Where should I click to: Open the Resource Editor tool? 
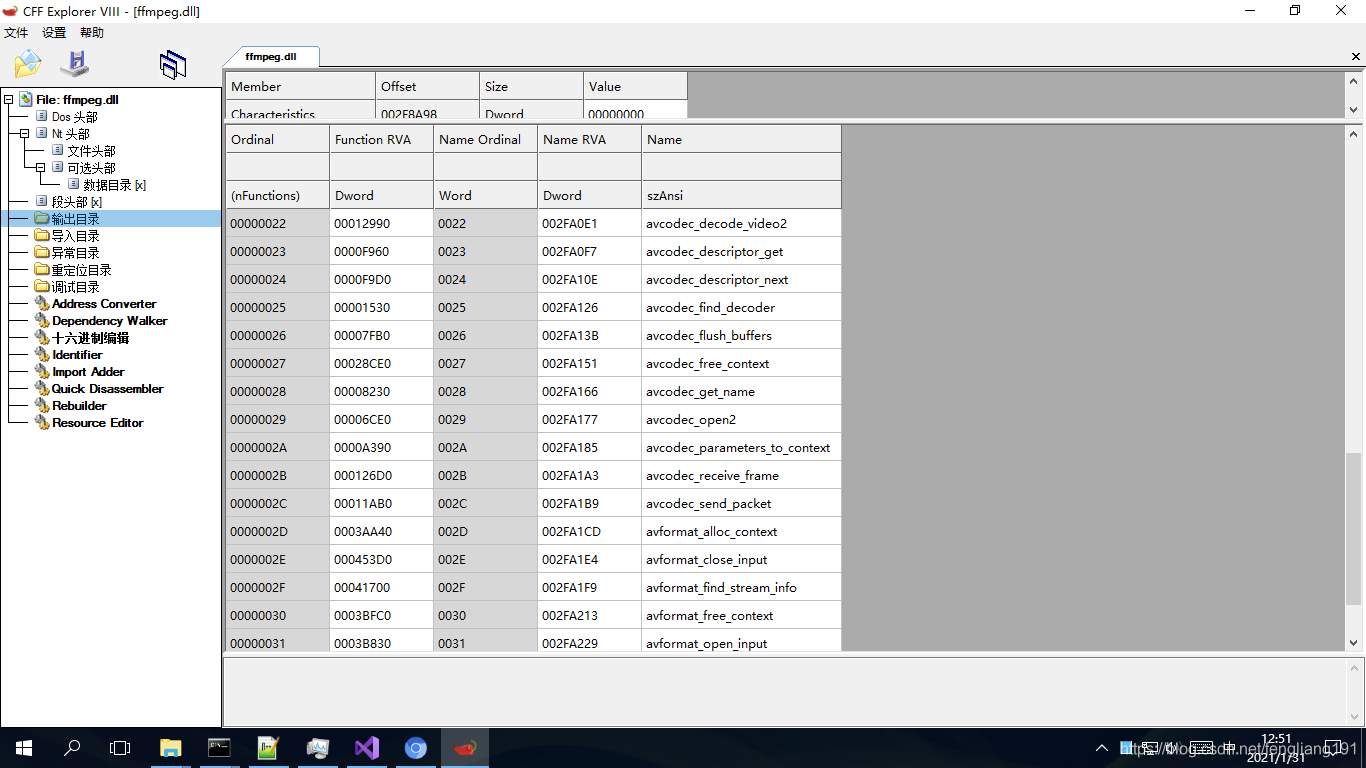[97, 423]
